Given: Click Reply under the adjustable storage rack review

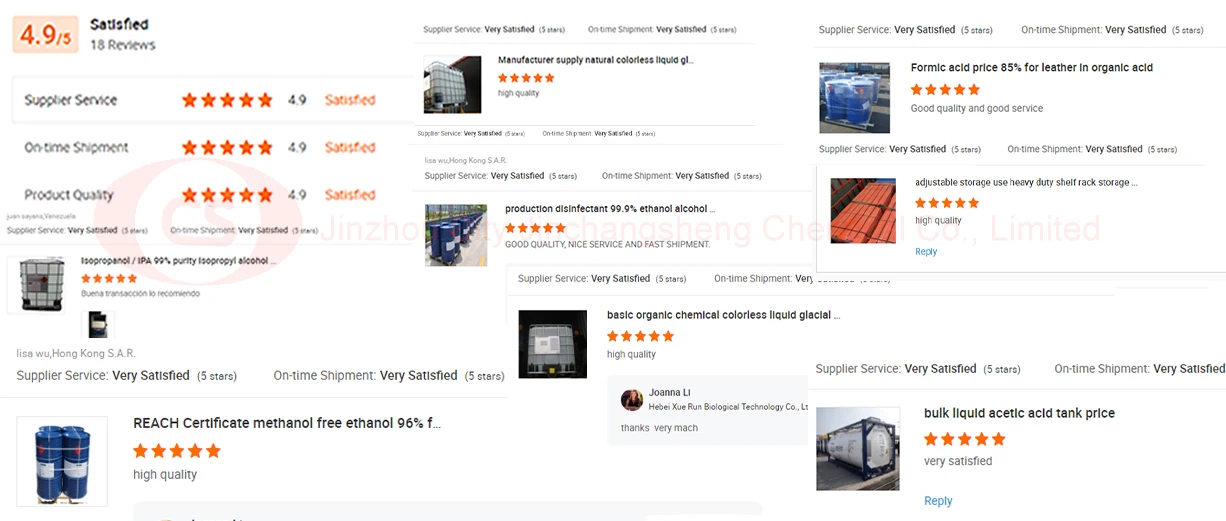Looking at the screenshot, I should click(926, 252).
